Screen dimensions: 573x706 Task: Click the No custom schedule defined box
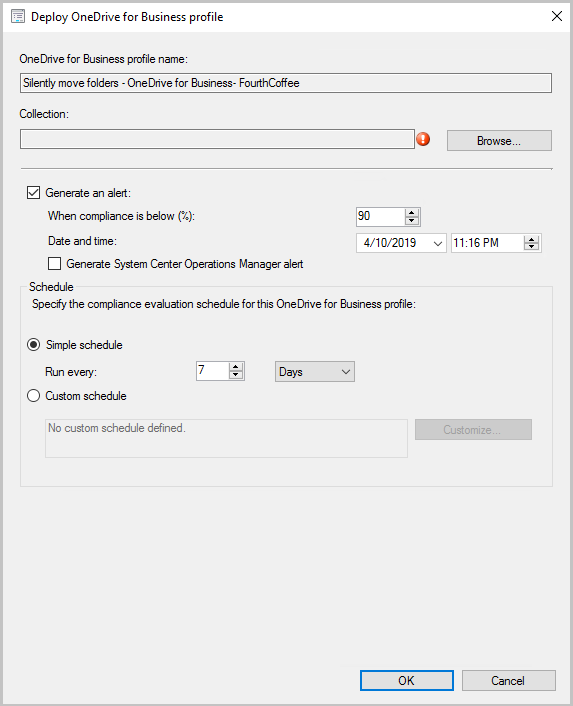click(226, 439)
